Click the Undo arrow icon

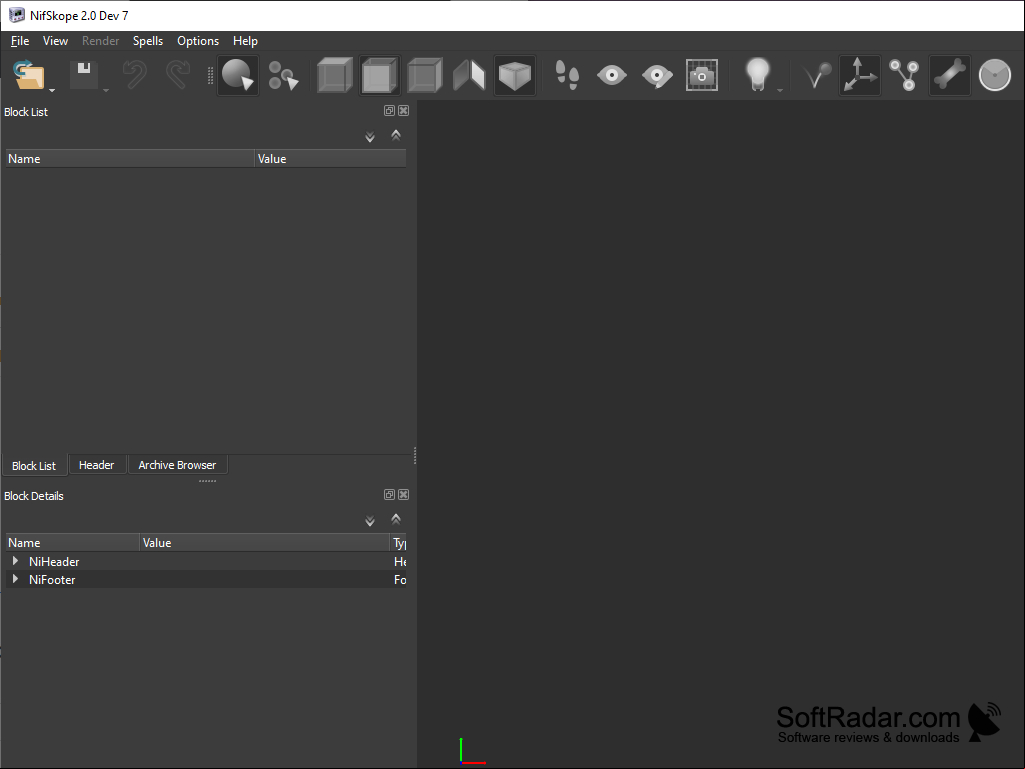tap(135, 75)
